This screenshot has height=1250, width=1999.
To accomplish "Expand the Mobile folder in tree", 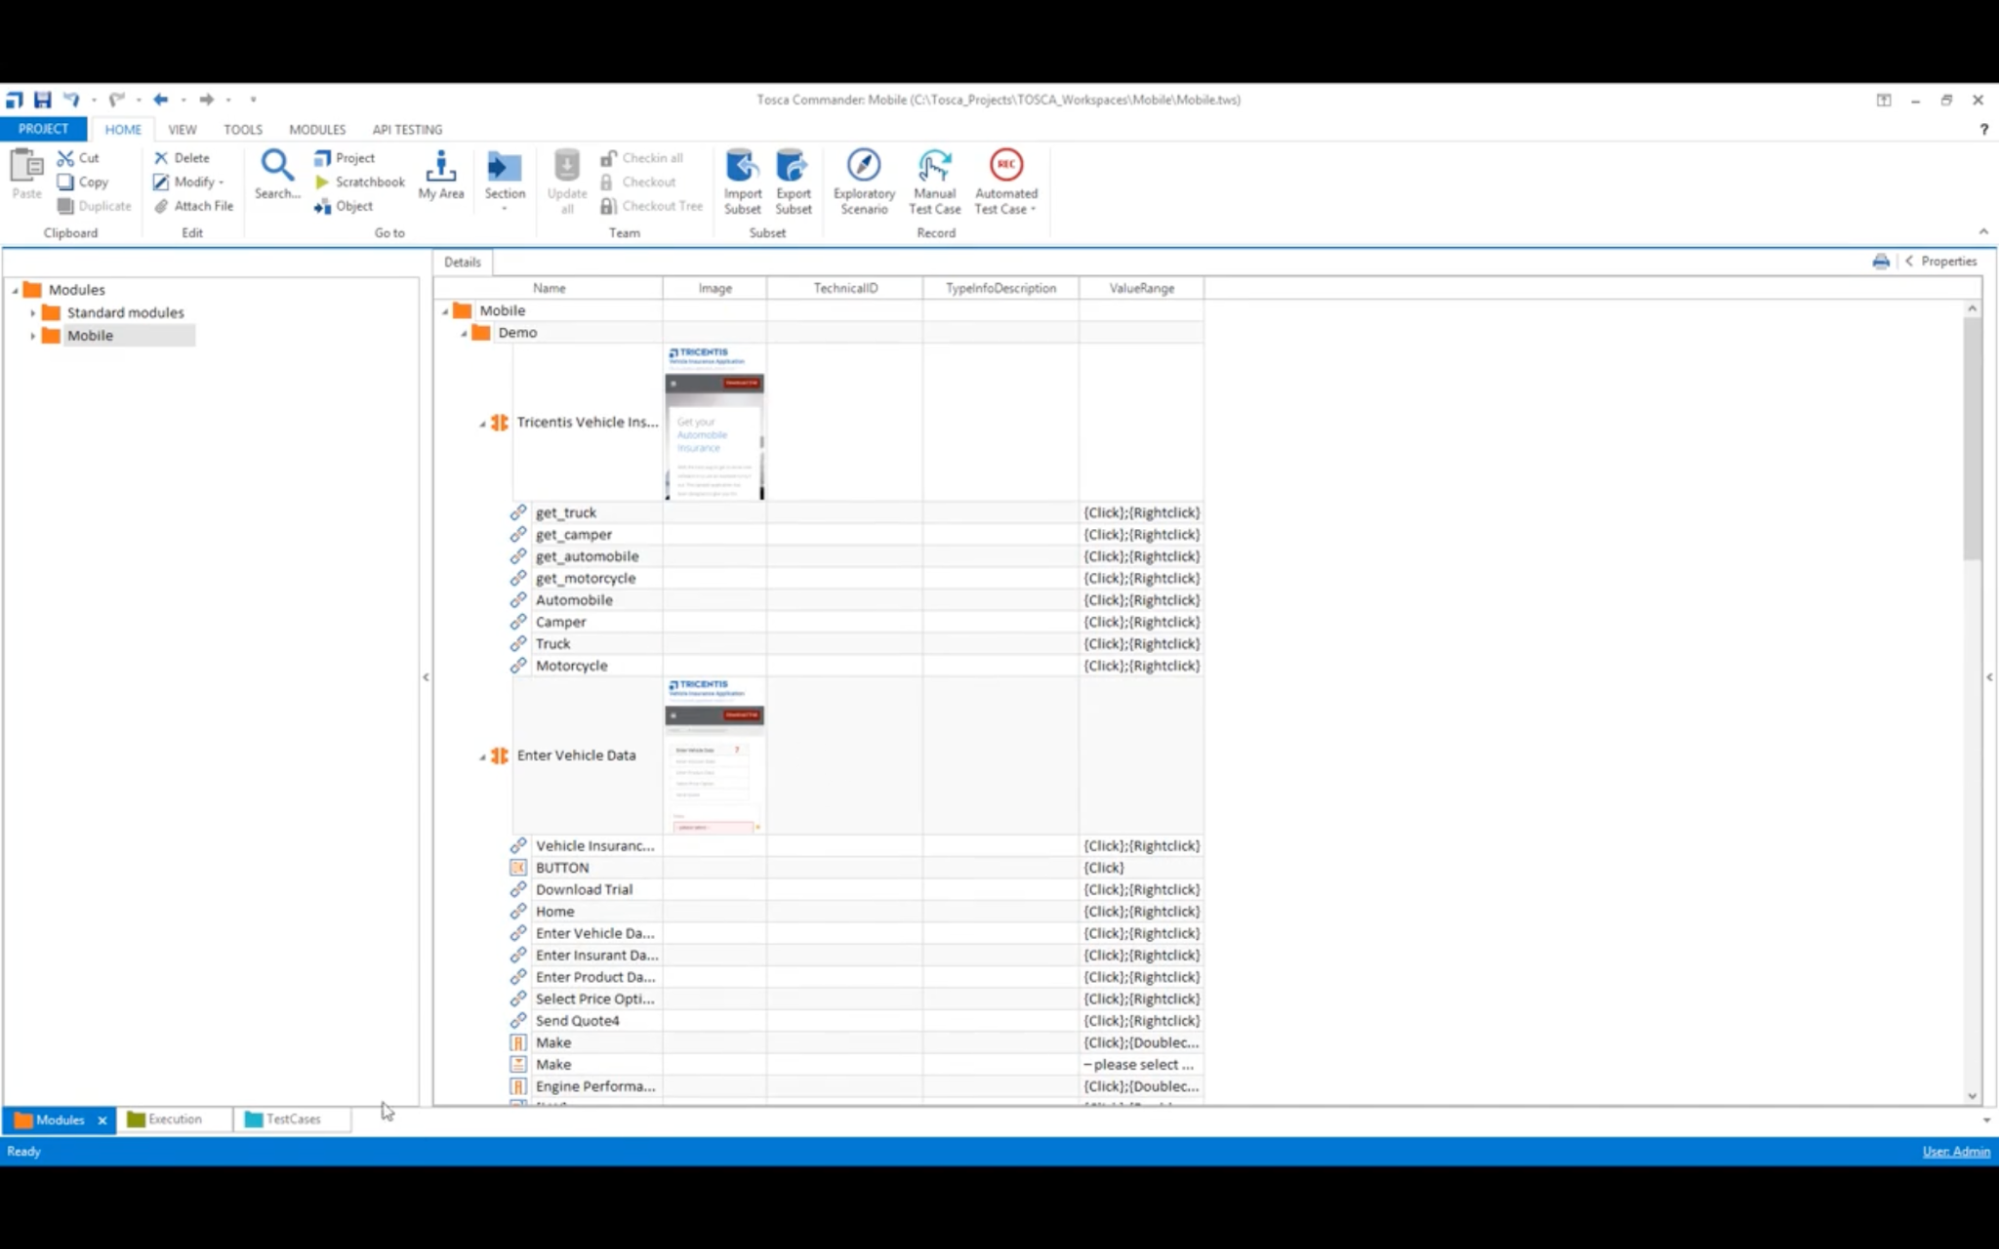I will pyautogui.click(x=32, y=334).
